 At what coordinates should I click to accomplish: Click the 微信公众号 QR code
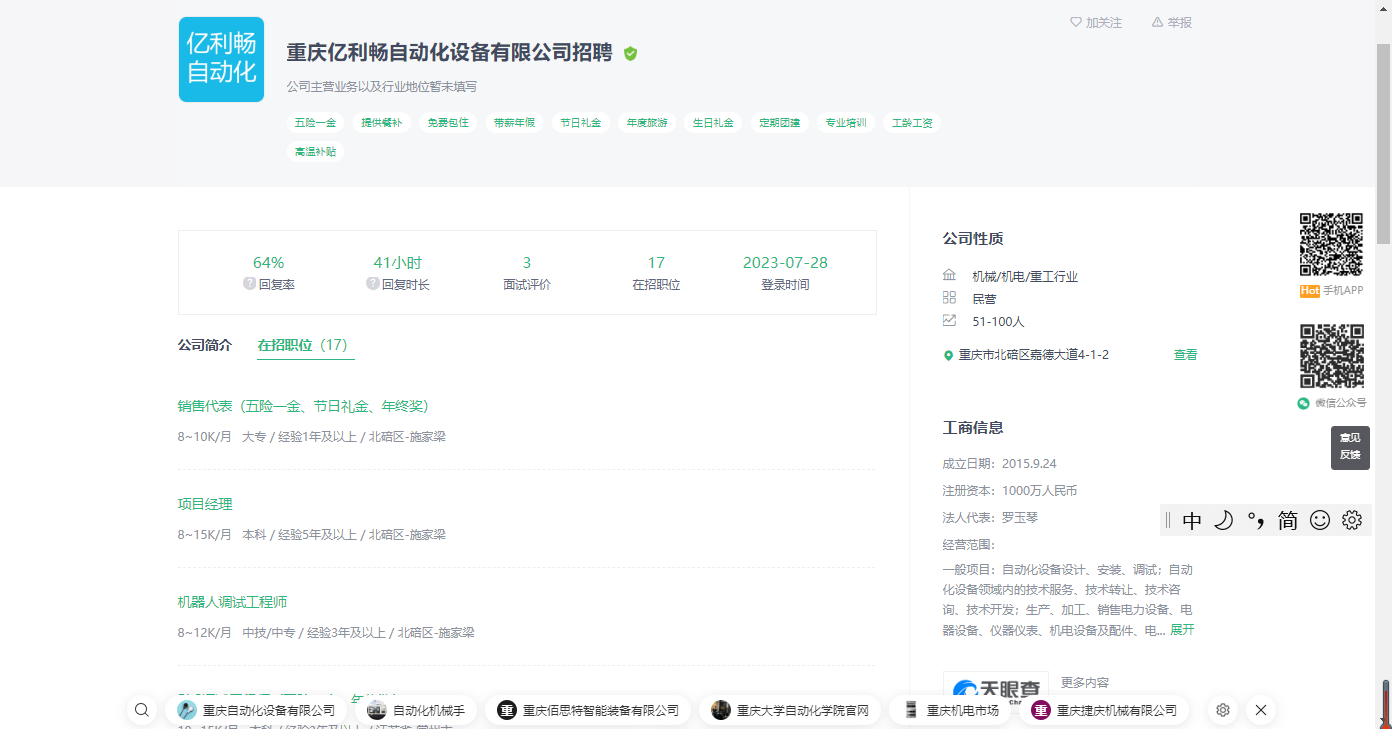pyautogui.click(x=1331, y=356)
